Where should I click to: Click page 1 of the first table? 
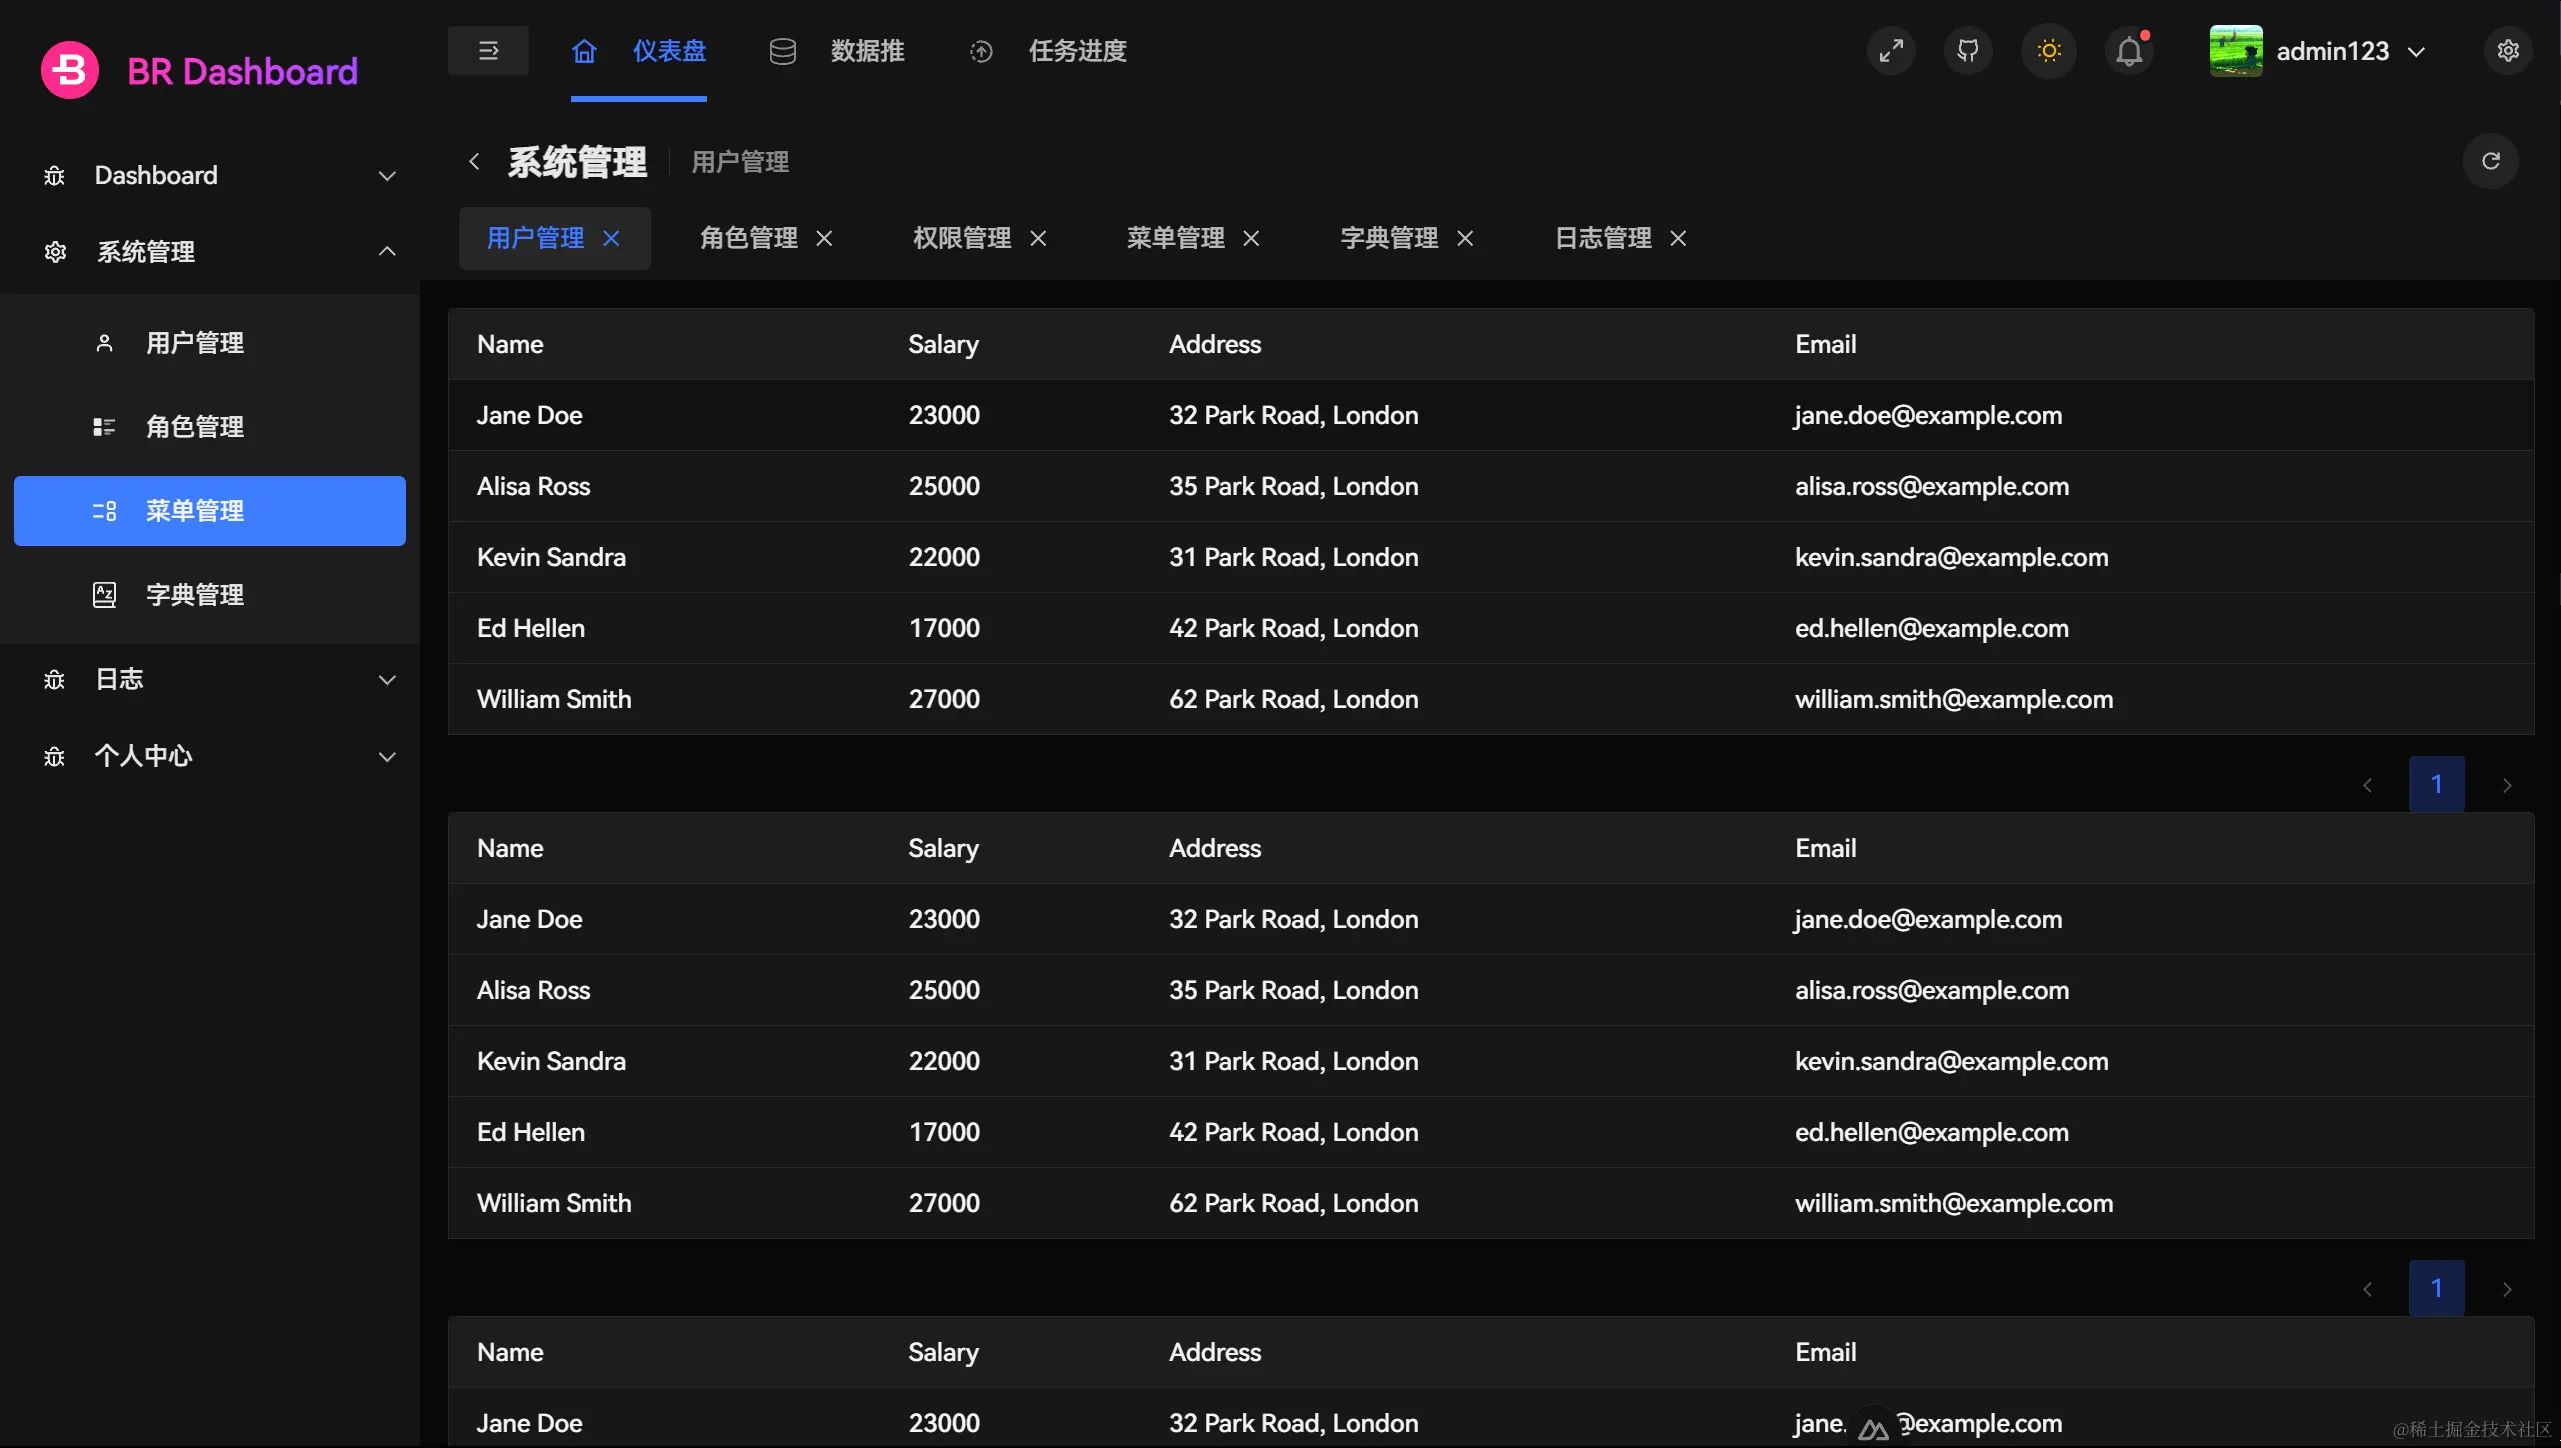(x=2436, y=784)
